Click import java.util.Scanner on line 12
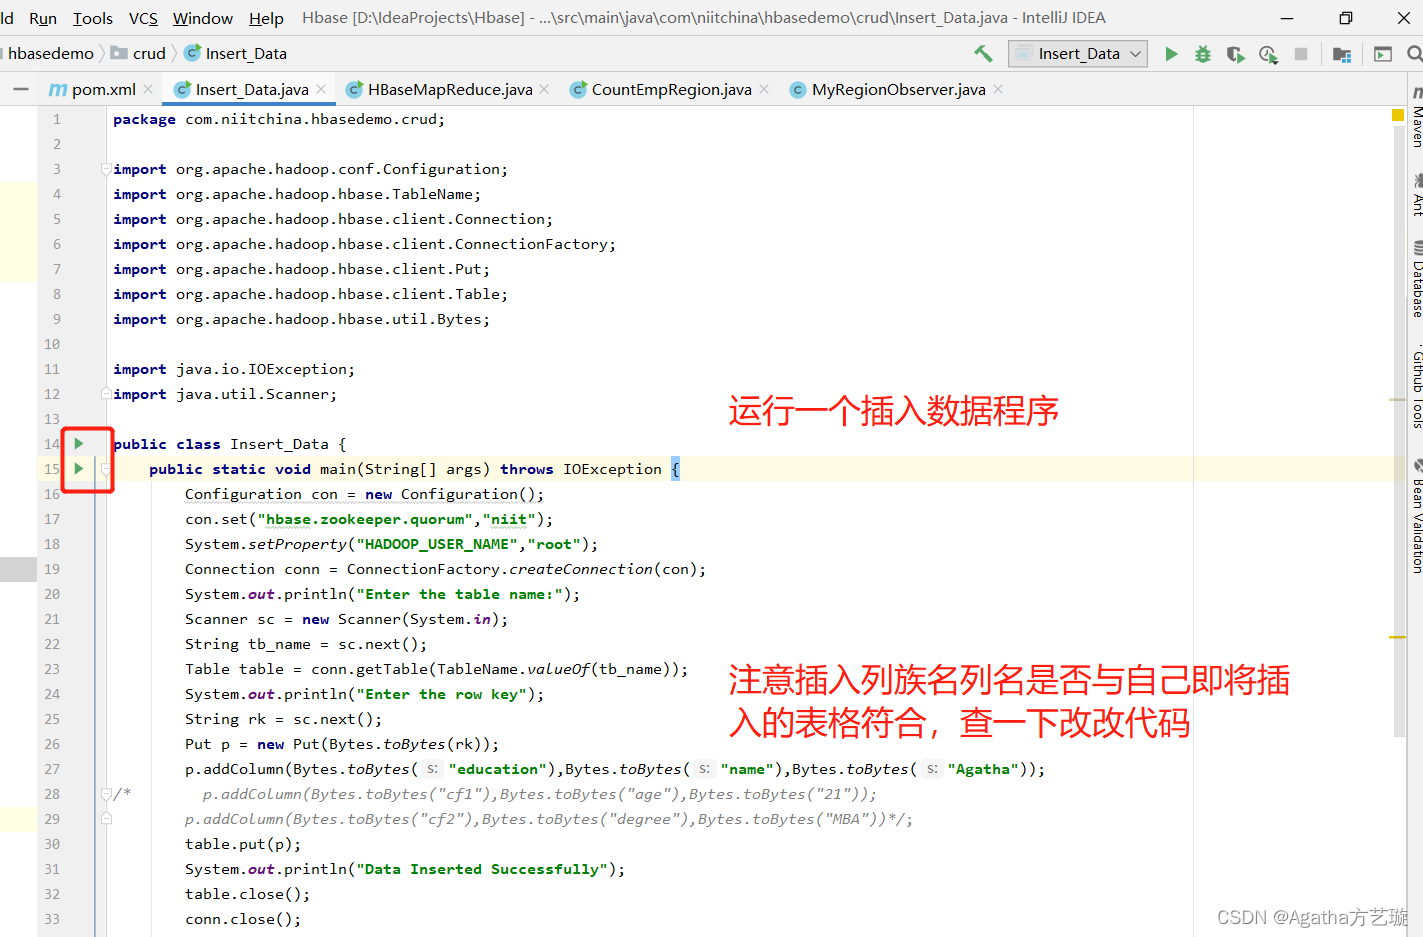Viewport: 1423px width, 937px height. click(225, 394)
